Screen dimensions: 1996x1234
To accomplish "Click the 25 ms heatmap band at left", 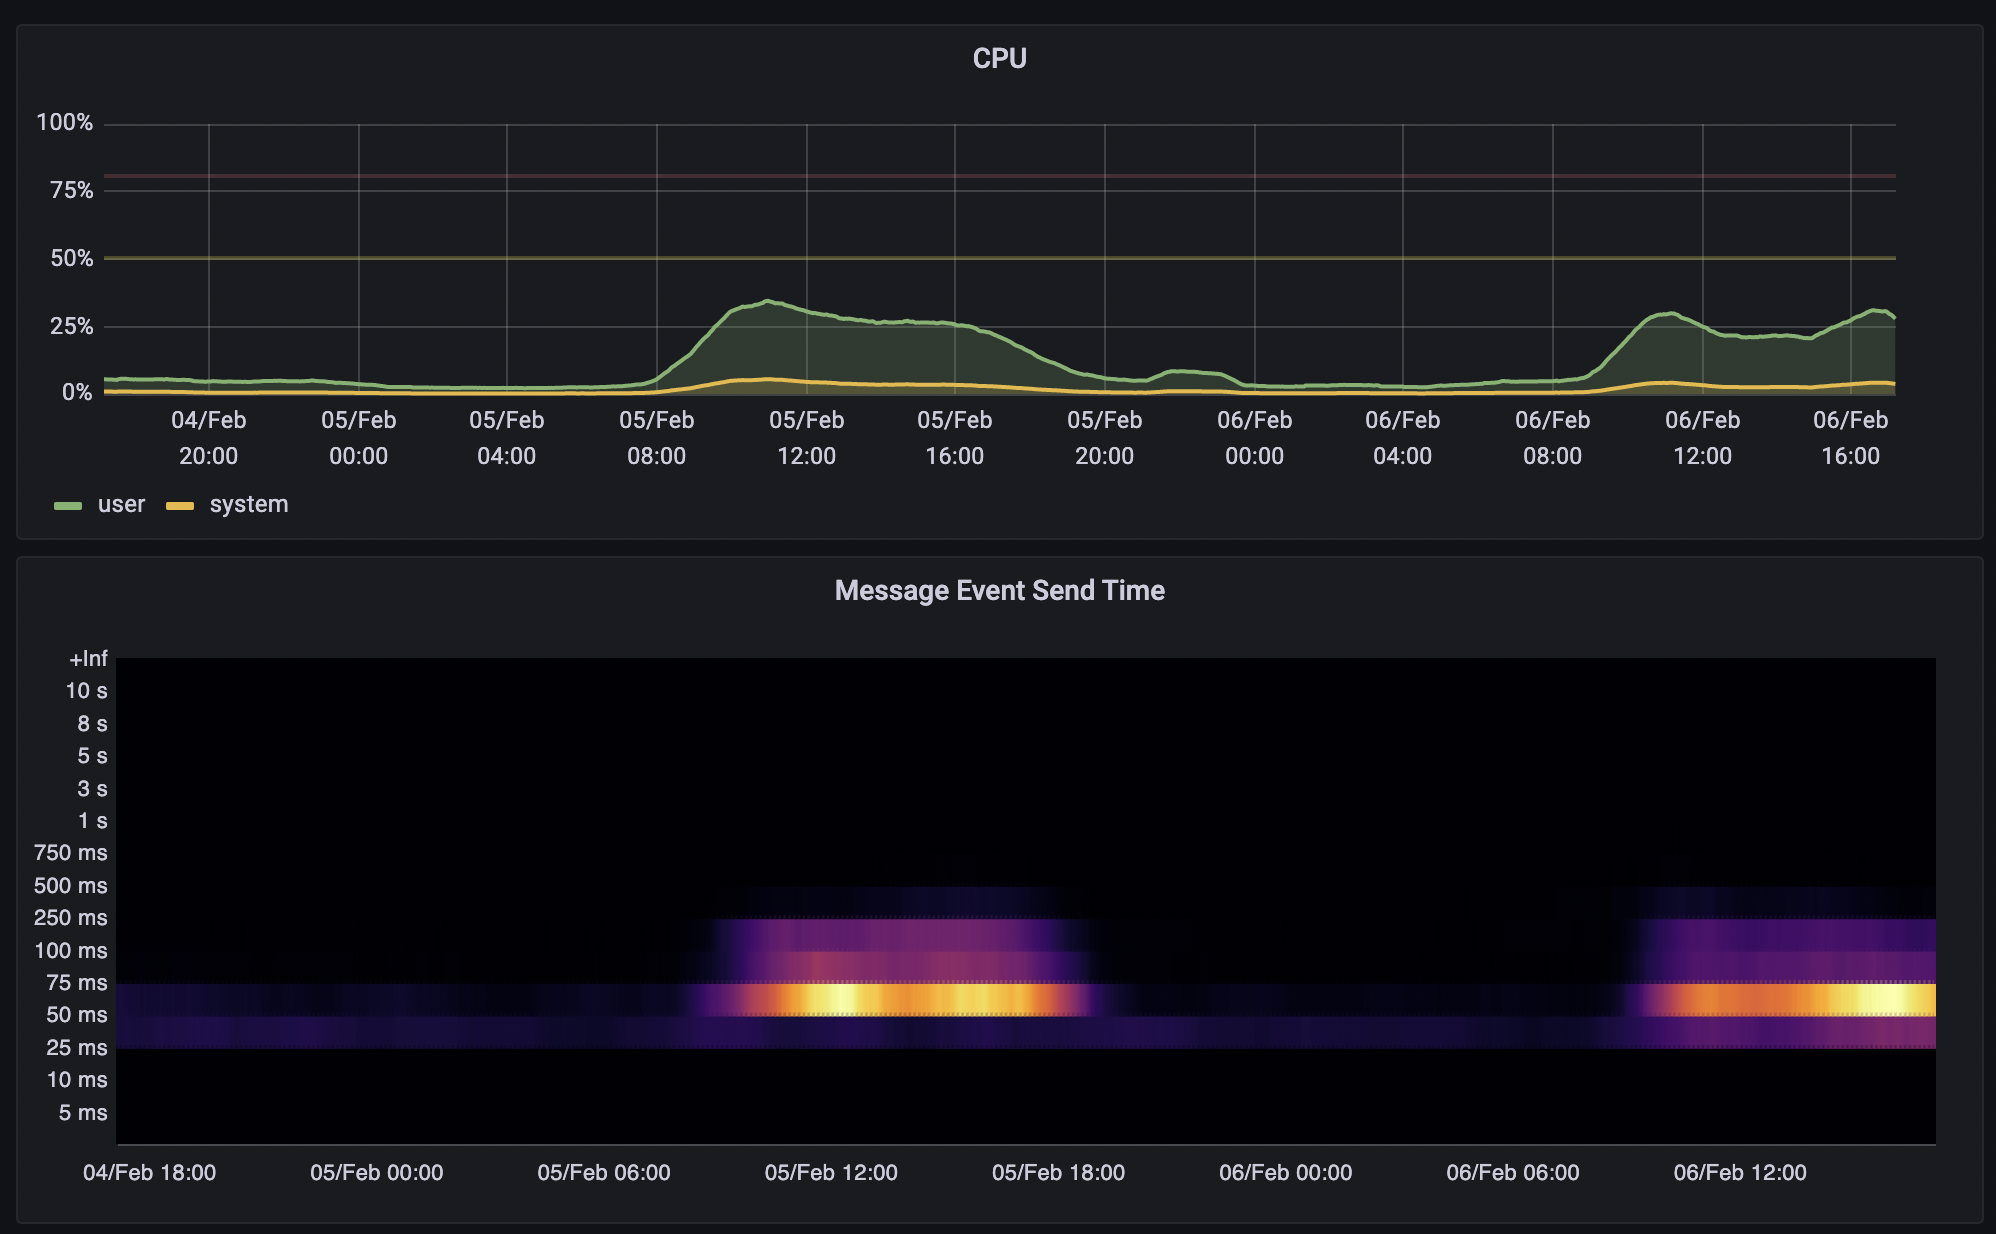I will point(200,1032).
